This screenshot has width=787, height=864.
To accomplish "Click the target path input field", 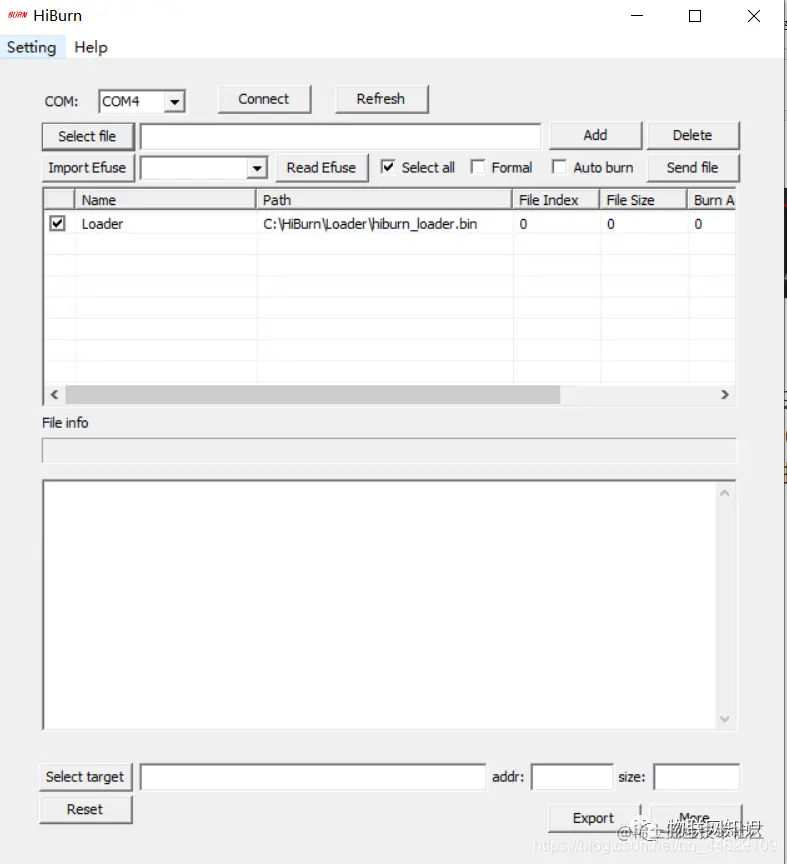I will click(x=313, y=777).
